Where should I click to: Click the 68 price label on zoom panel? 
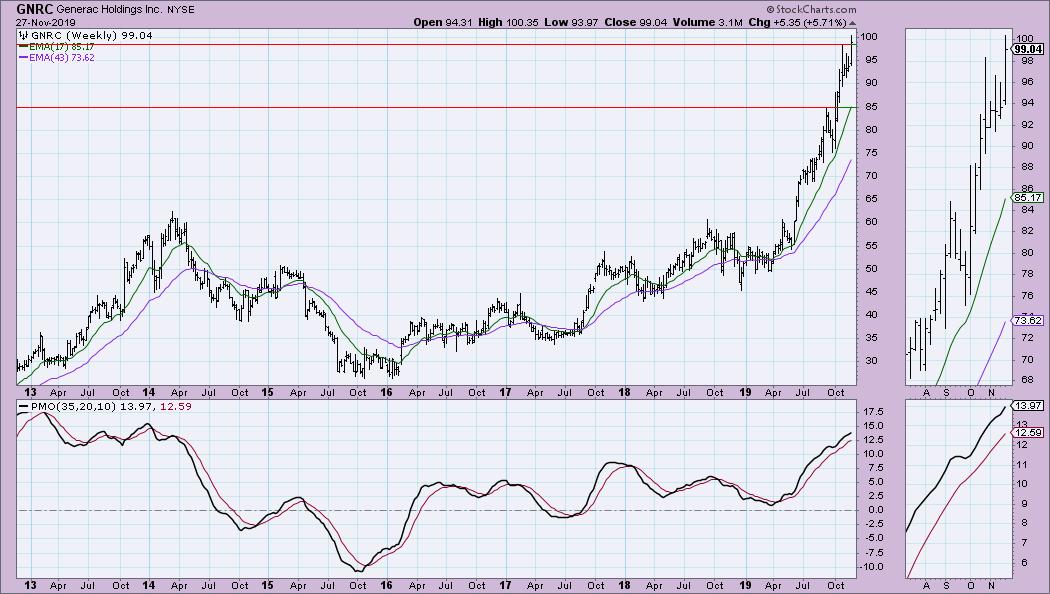[x=1025, y=380]
